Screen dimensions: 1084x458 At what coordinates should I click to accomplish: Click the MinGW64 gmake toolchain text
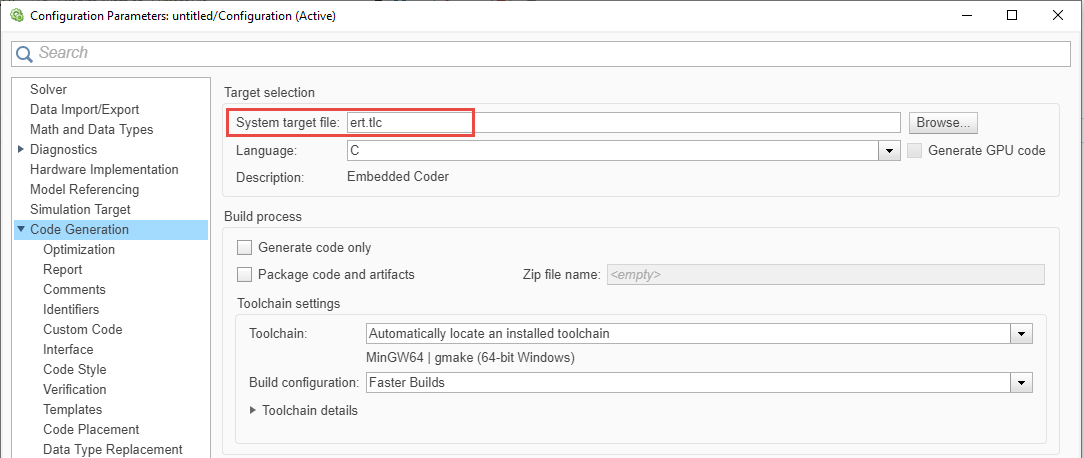[x=471, y=358]
